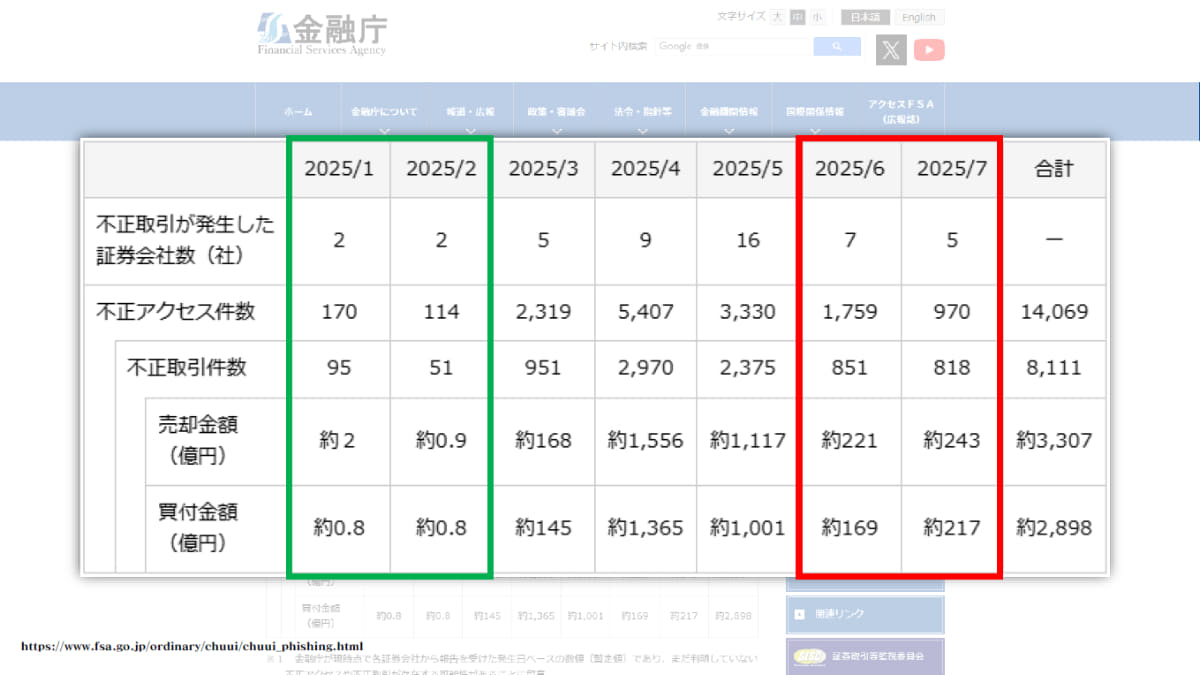Open the 金融機関情報 navigation menu
Image resolution: width=1200 pixels, height=675 pixels.
(731, 112)
